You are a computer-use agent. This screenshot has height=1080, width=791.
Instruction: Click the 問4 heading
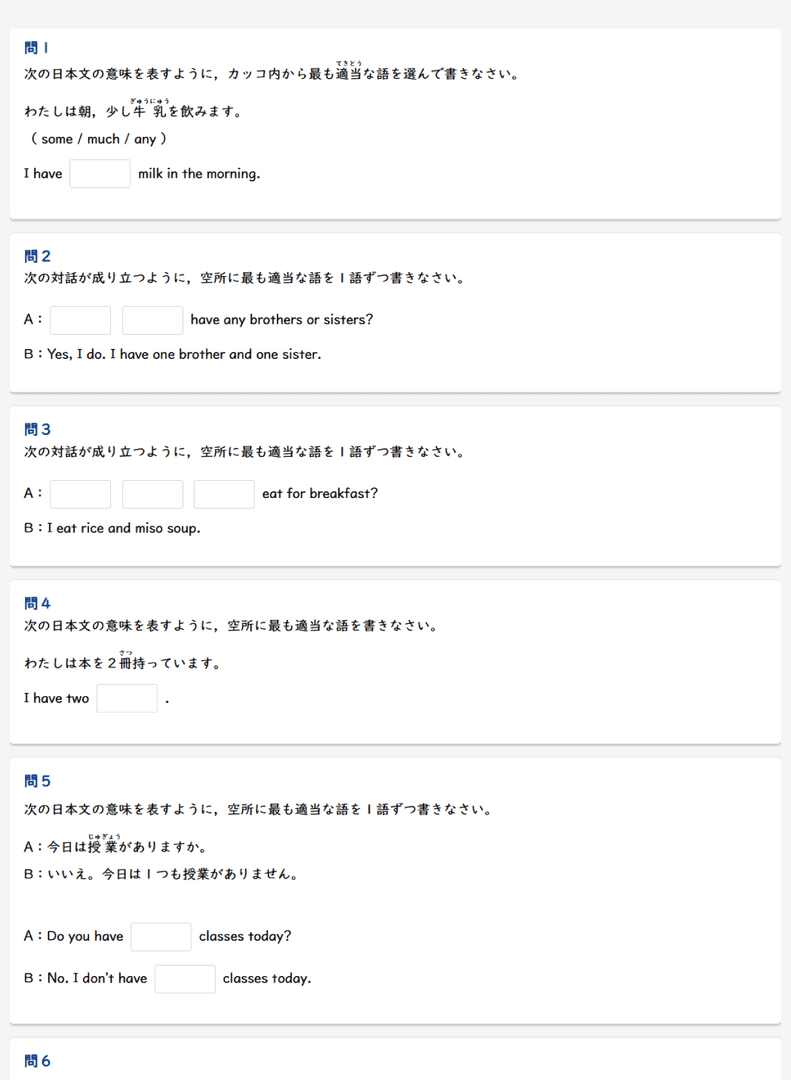(38, 603)
